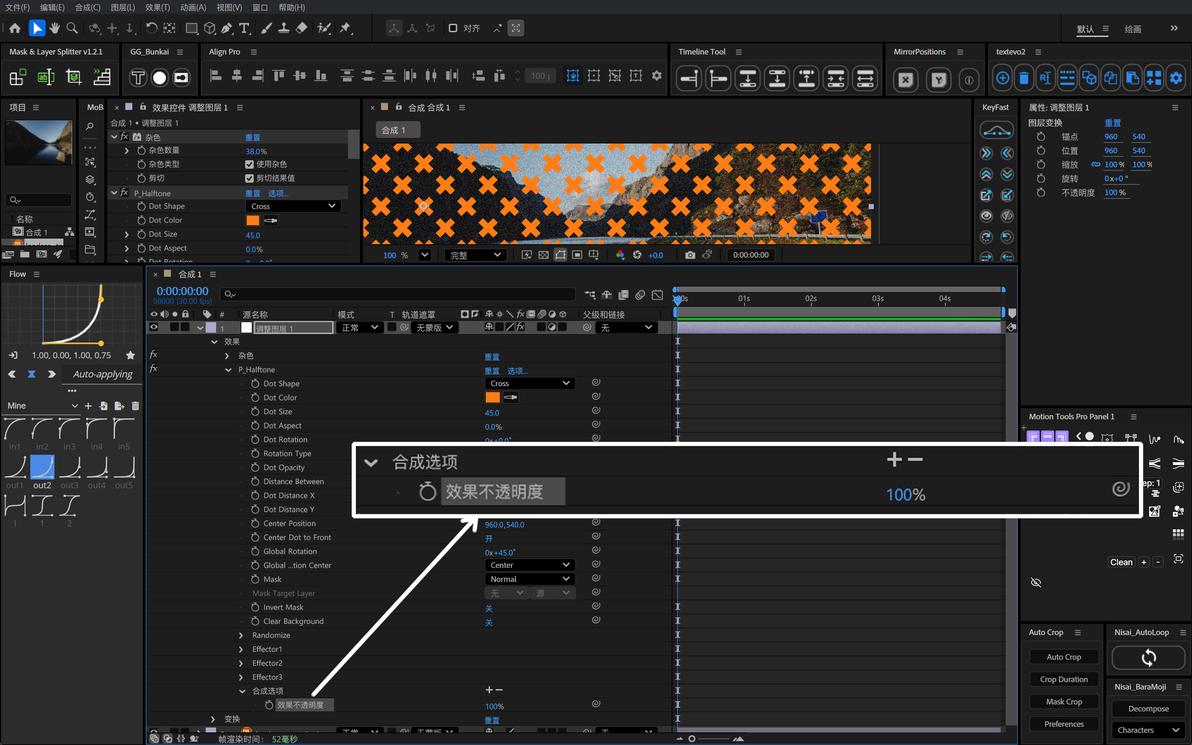This screenshot has width=1192, height=745.
Task: Open the 效果(T) menu
Action: pos(157,7)
